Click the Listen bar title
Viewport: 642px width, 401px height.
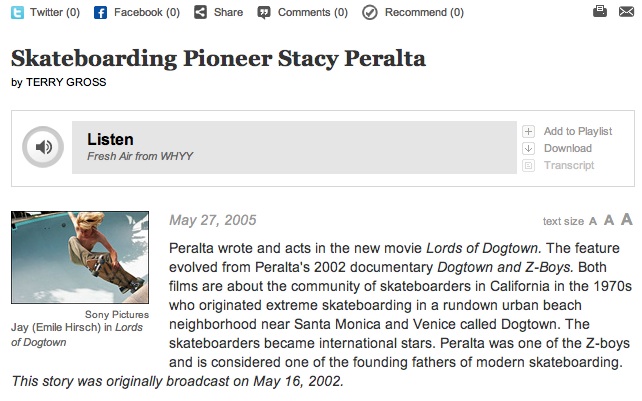click(x=110, y=140)
